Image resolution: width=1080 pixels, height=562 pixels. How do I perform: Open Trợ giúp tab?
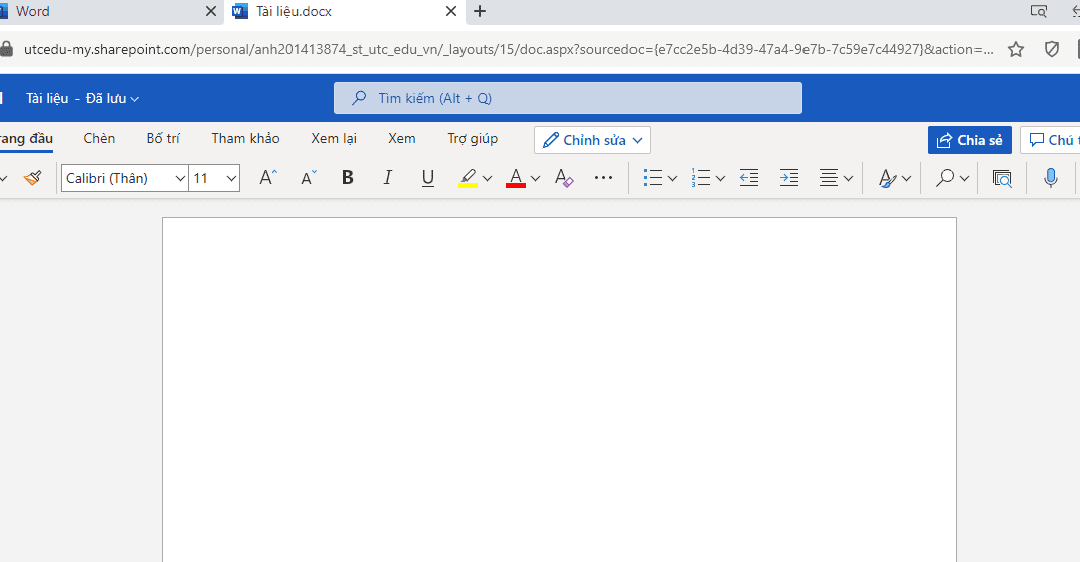coord(472,138)
